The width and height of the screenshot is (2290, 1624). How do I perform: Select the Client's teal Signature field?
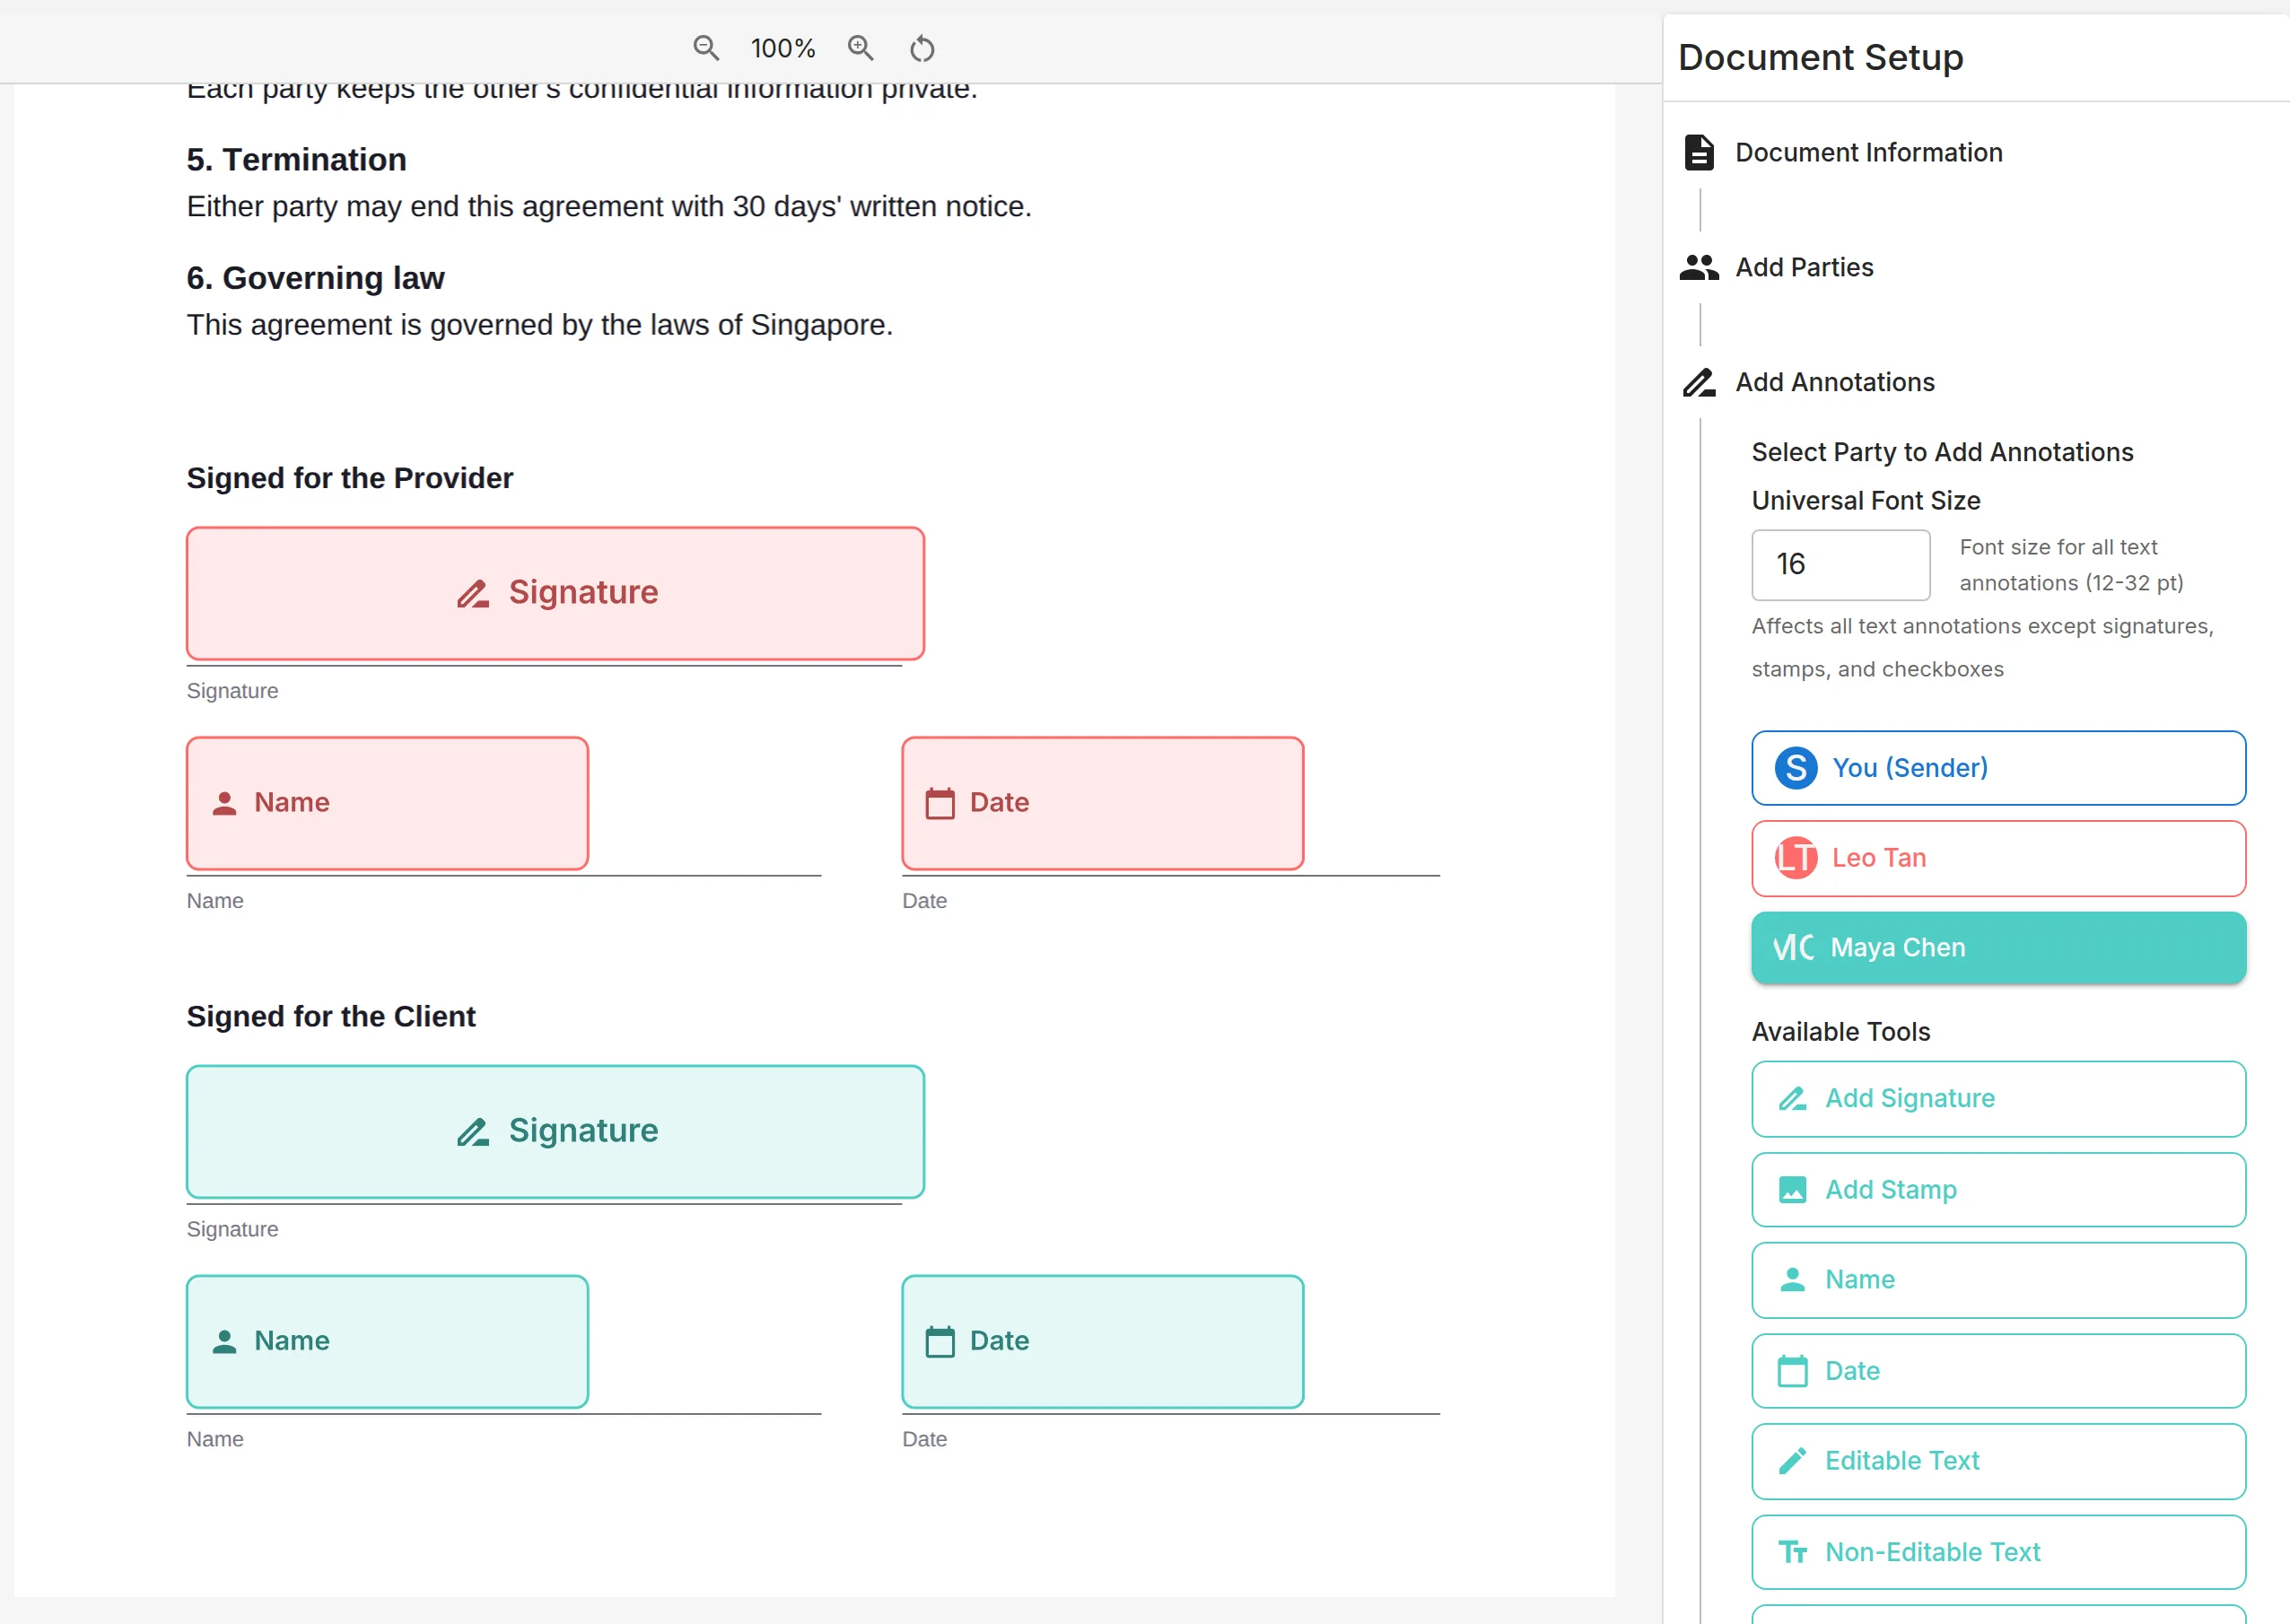[x=555, y=1131]
